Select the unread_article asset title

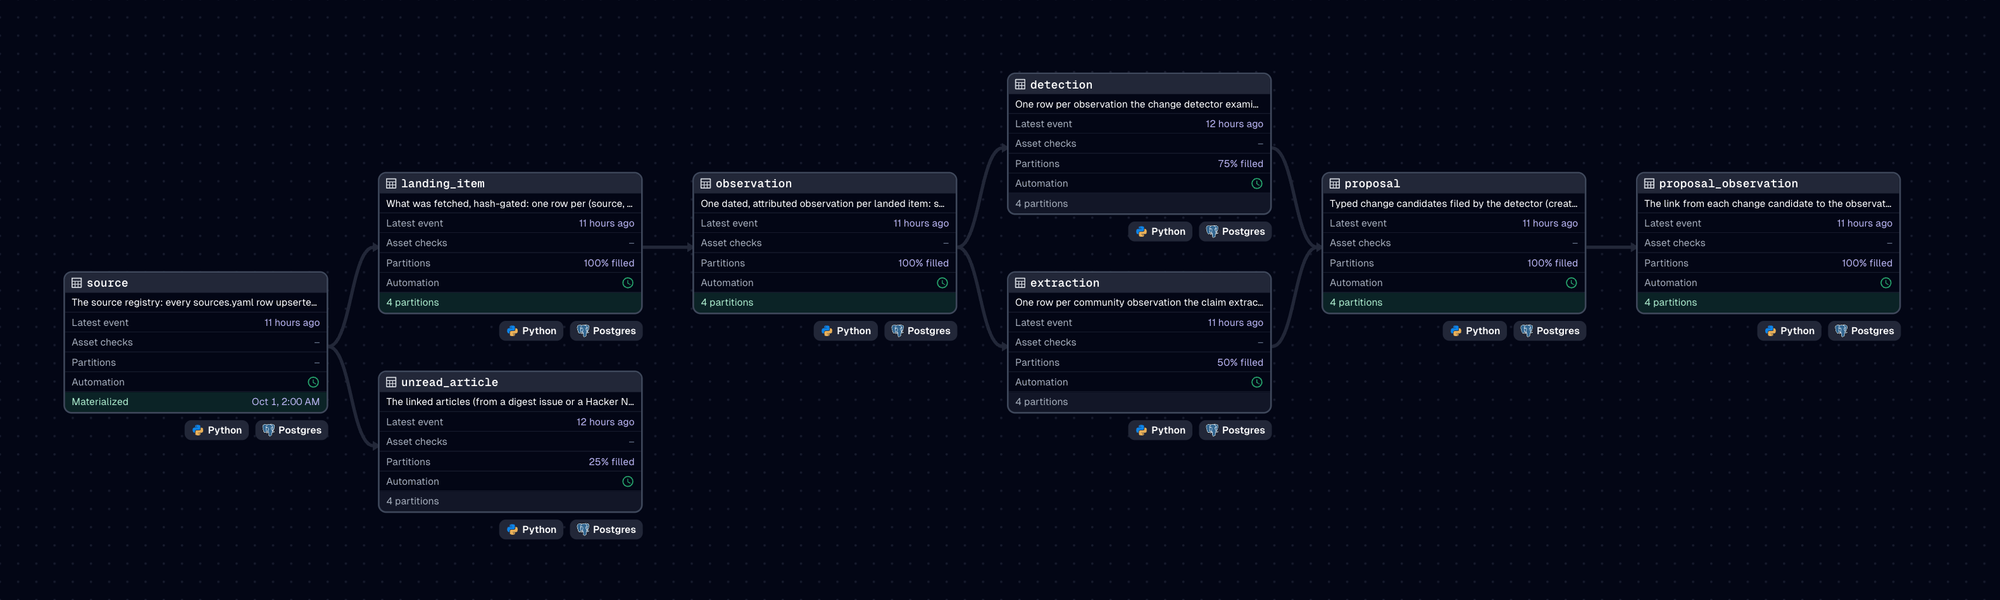click(449, 382)
